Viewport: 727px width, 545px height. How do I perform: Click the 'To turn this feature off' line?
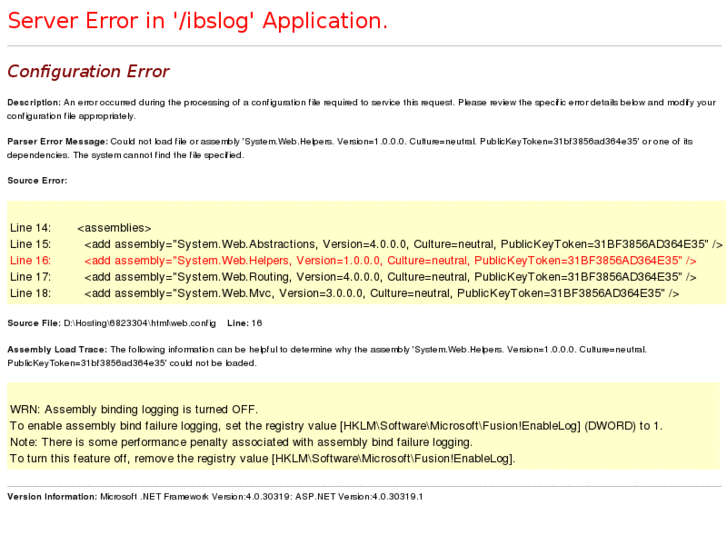(262, 459)
